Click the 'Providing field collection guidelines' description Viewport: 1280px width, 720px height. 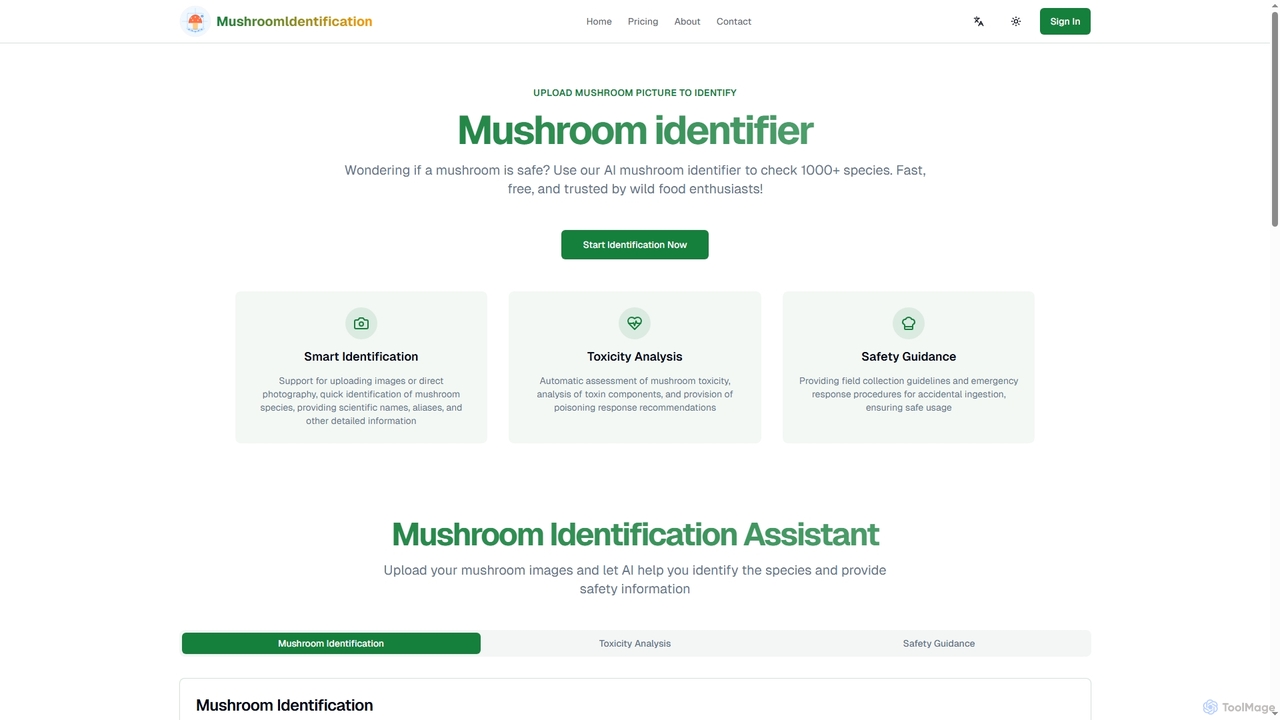pyautogui.click(x=909, y=394)
